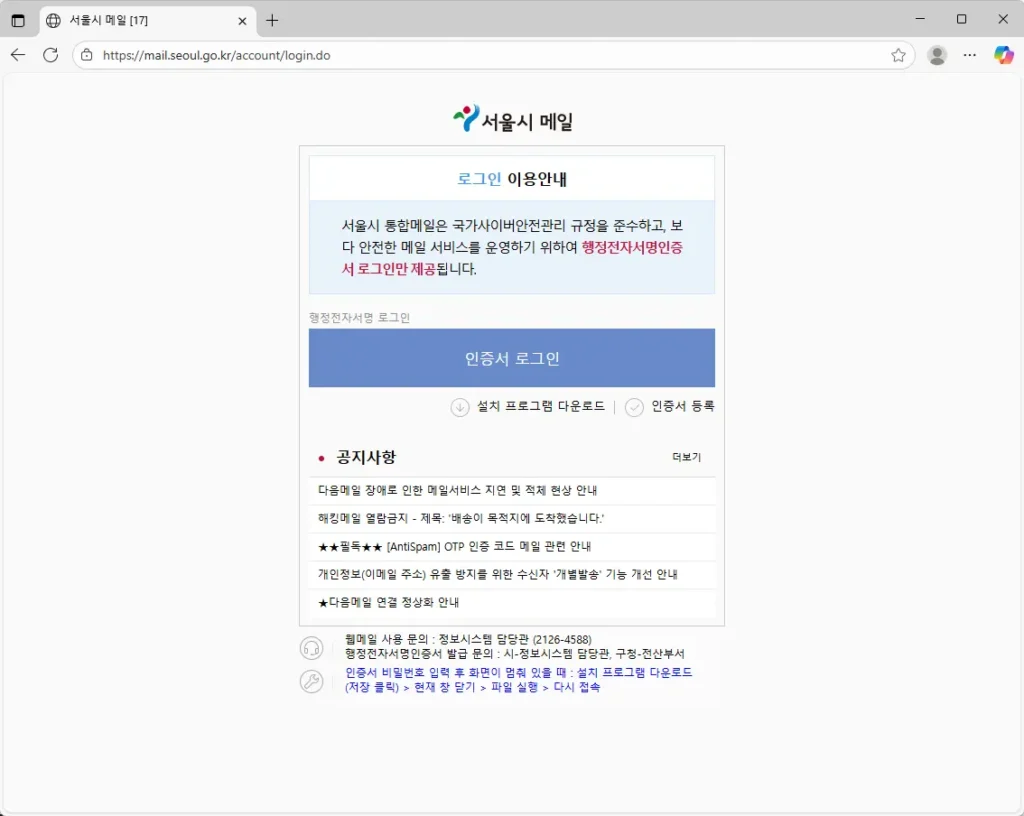1024x816 pixels.
Task: Open the 인증서 등록 link
Action: coord(683,406)
